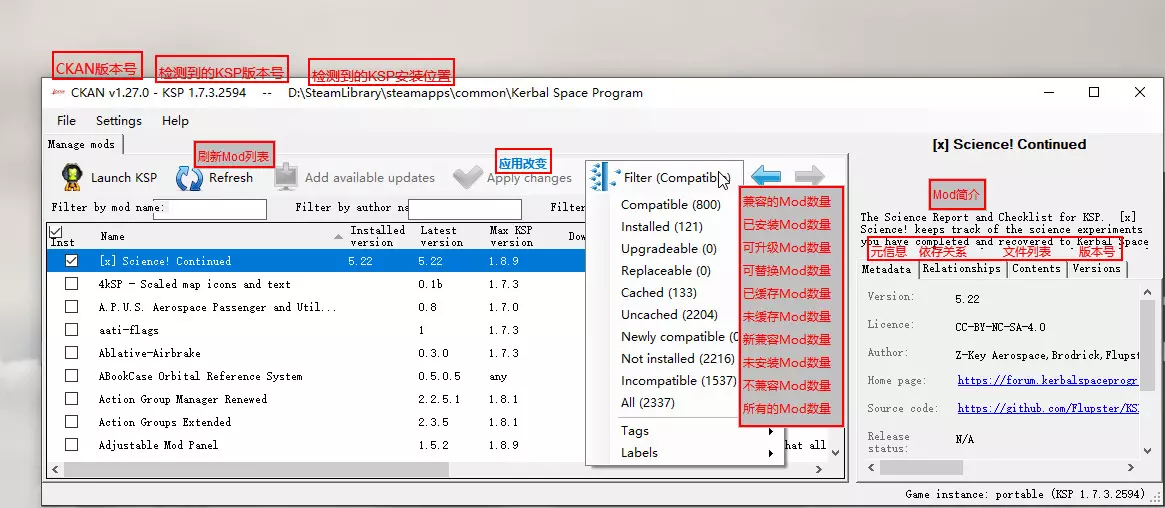Go forward with the grey right arrow
Image resolution: width=1165 pixels, height=508 pixels.
coord(809,177)
